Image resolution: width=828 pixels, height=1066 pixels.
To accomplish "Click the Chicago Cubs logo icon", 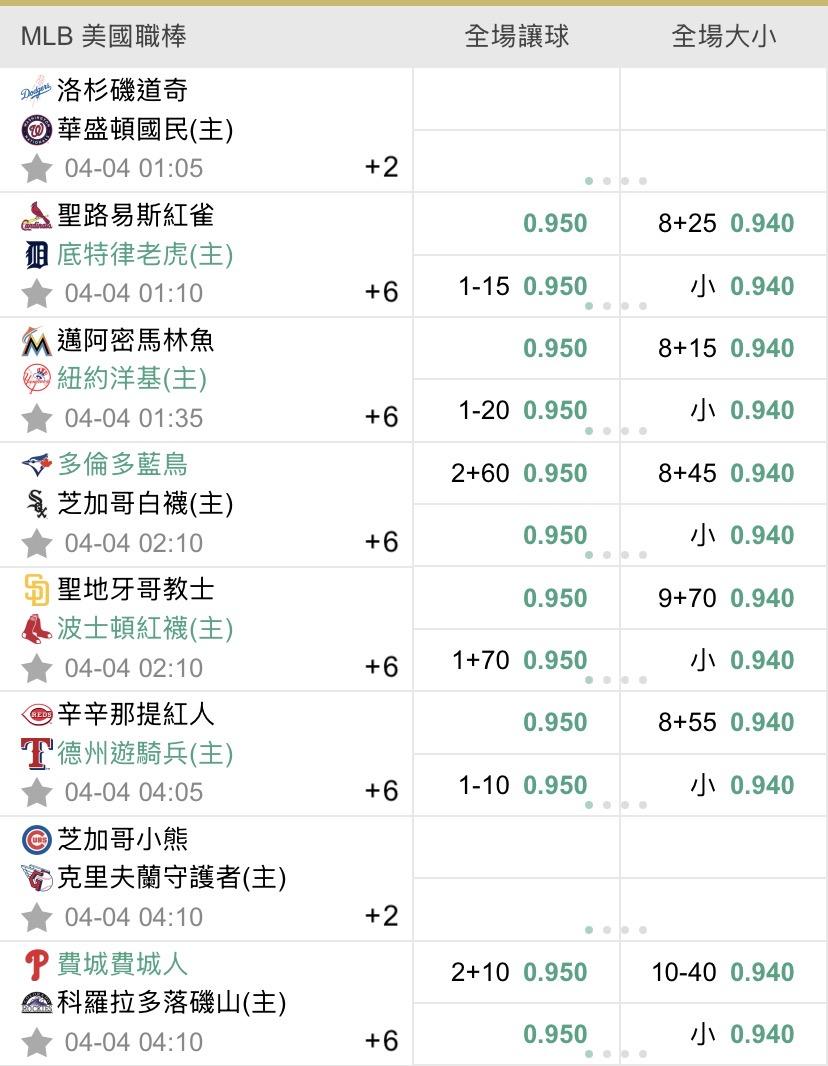I will (36, 840).
